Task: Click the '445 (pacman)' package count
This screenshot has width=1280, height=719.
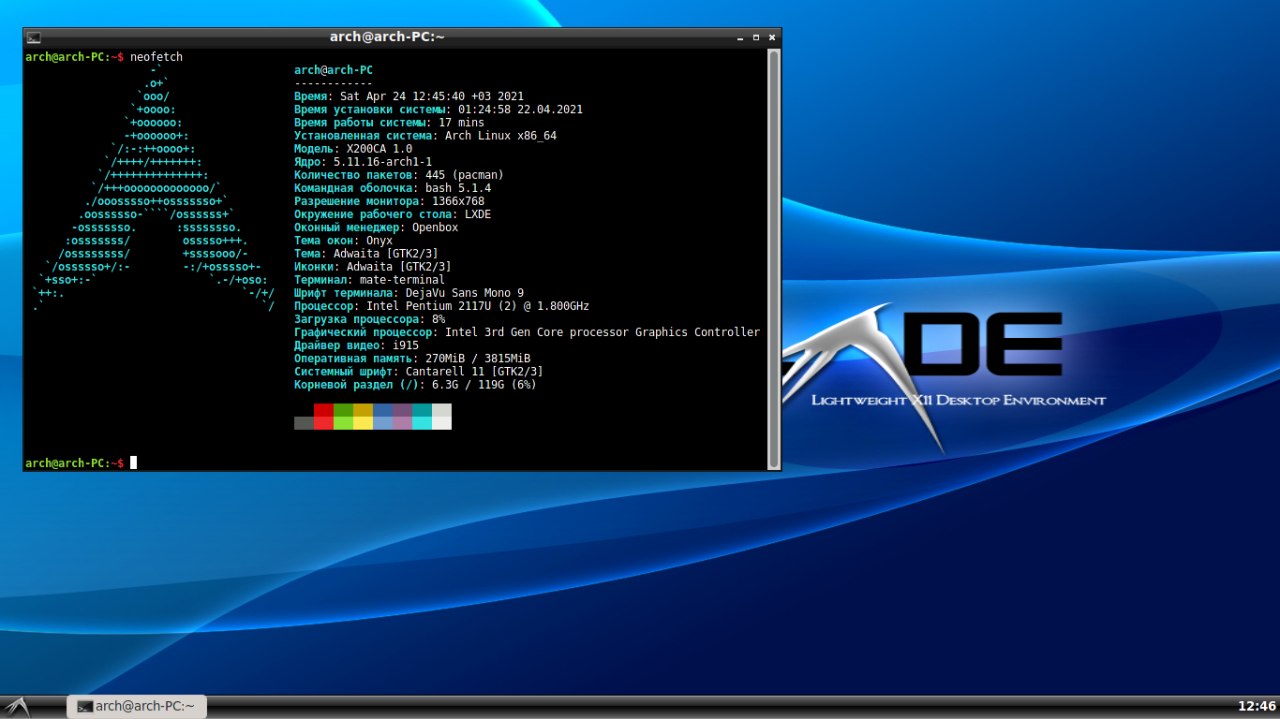Action: click(x=465, y=174)
